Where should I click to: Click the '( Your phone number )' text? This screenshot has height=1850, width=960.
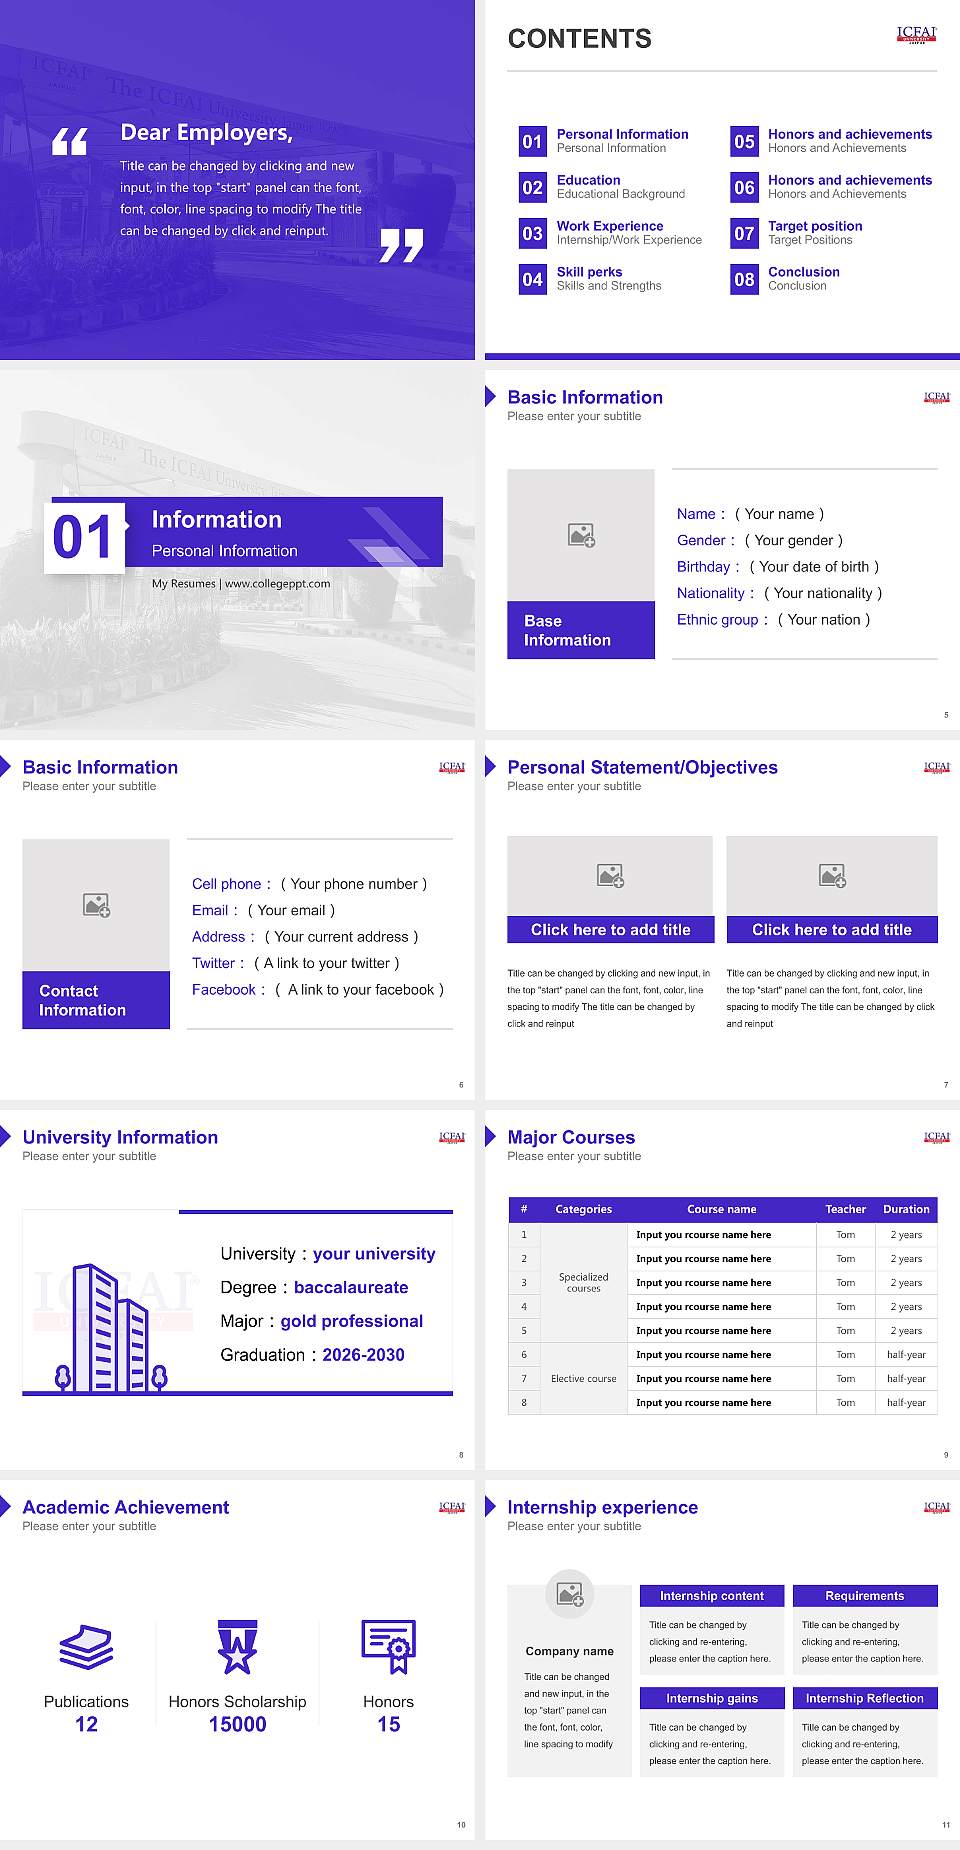pos(354,884)
